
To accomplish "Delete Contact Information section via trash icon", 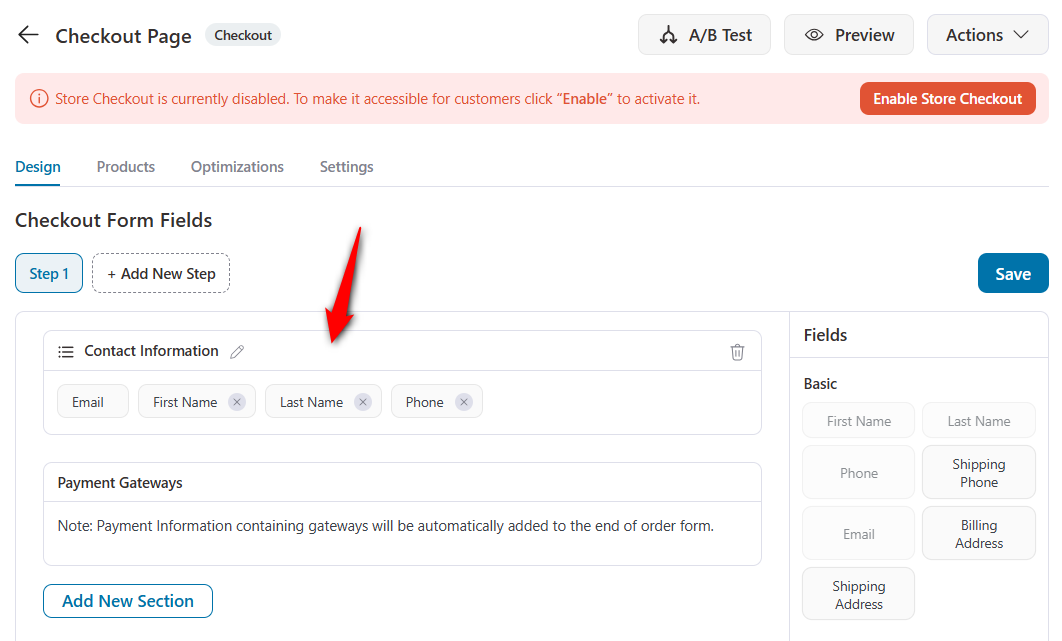I will point(737,352).
